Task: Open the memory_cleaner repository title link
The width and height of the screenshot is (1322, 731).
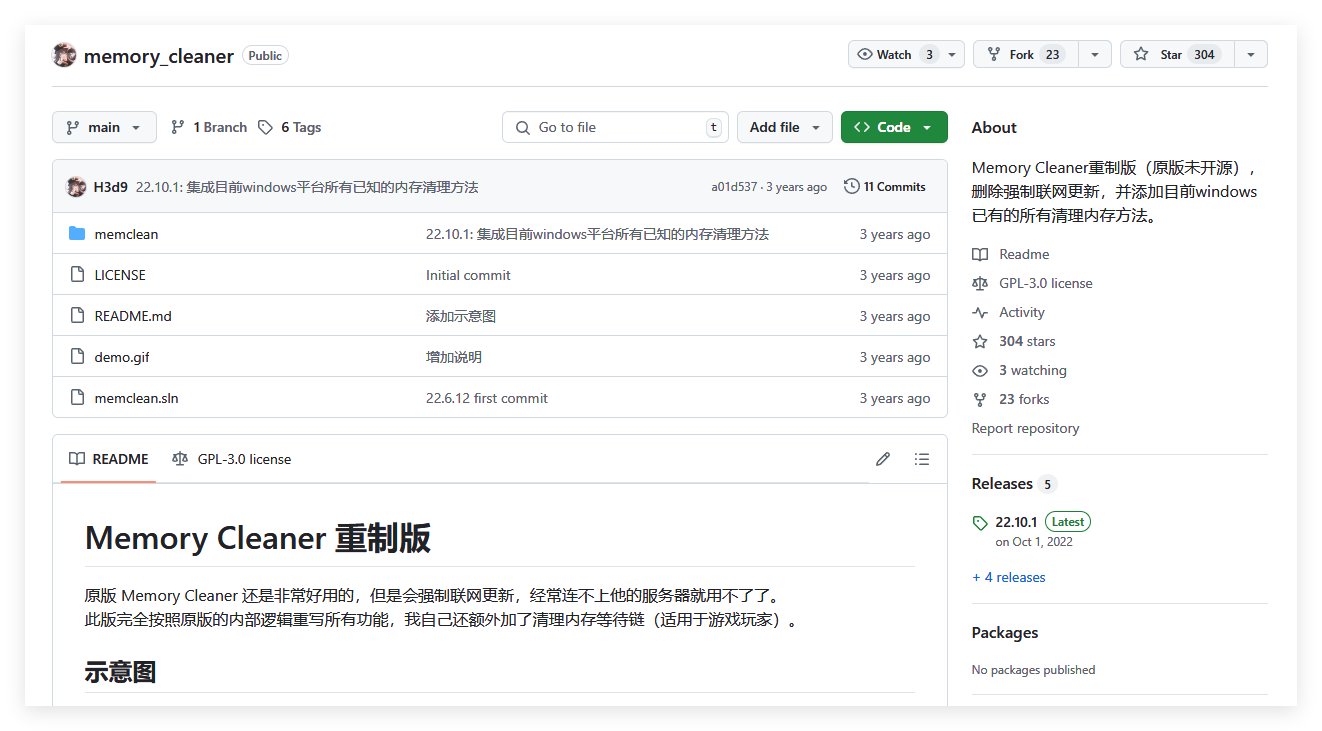Action: pos(159,56)
